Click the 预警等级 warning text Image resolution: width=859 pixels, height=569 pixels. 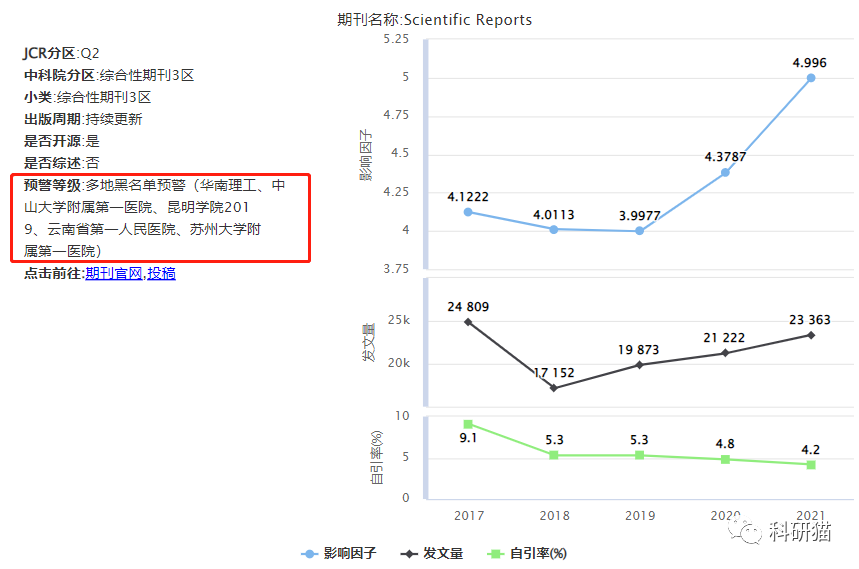154,218
